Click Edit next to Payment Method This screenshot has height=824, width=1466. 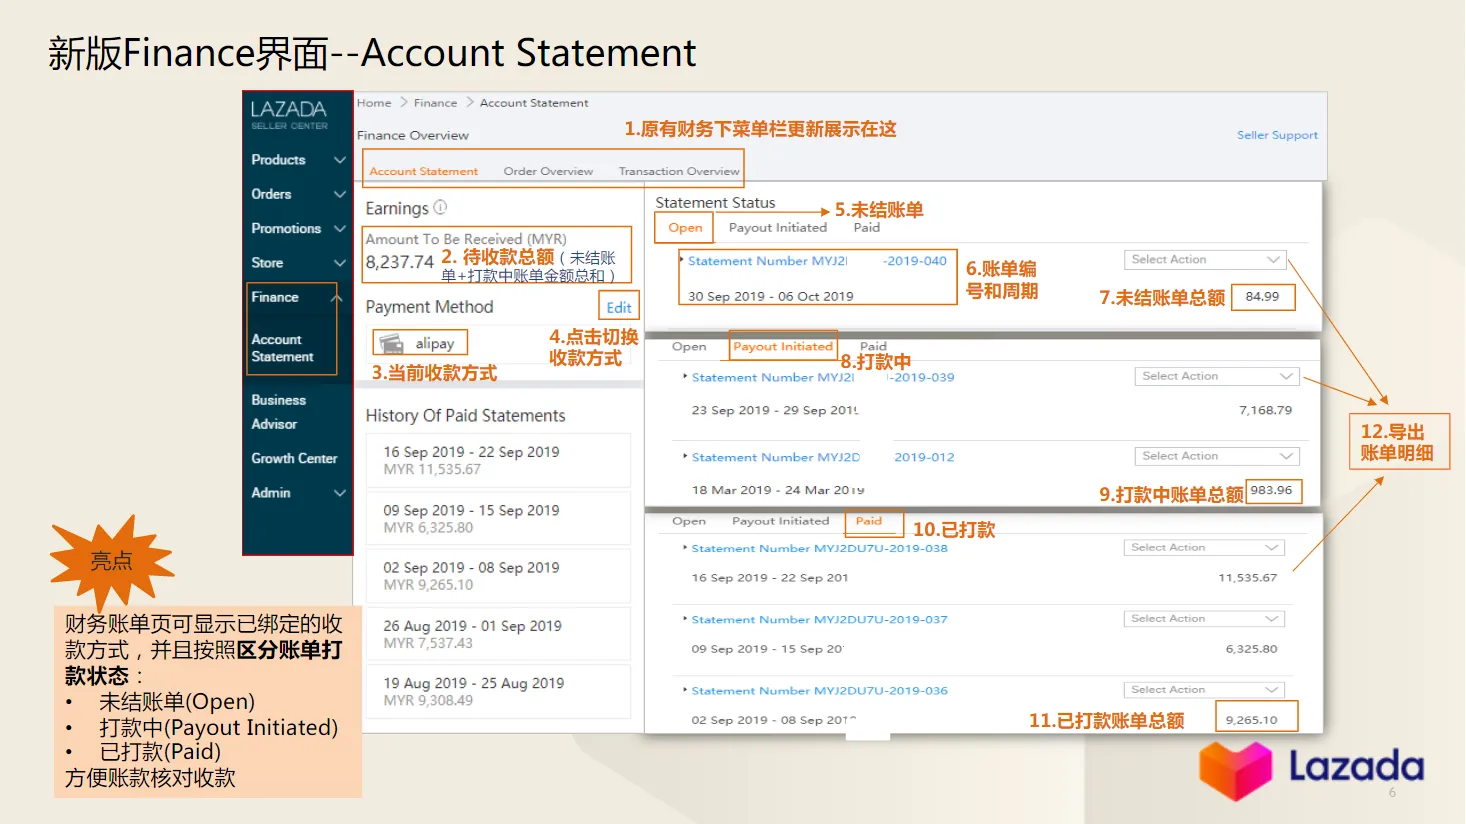[618, 307]
